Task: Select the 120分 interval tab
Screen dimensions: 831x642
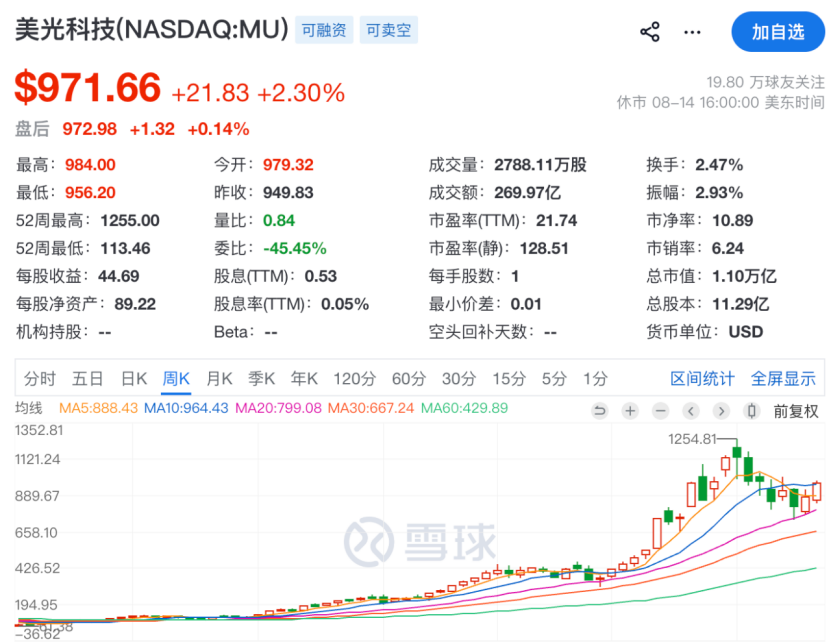Action: tap(355, 379)
